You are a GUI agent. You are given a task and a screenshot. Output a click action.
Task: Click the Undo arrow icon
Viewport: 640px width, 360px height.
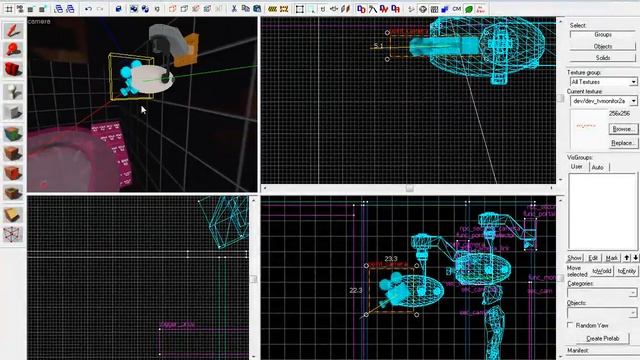tap(88, 9)
